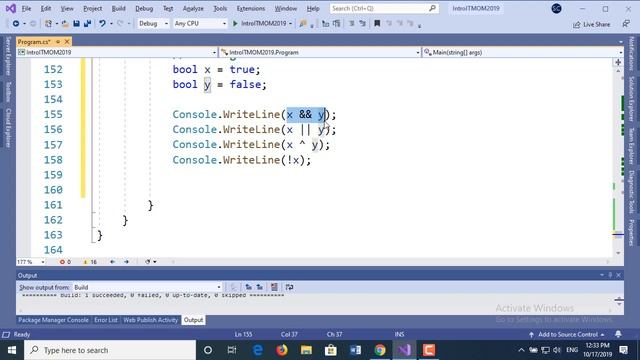Pin the Program.cs tab

pos(58,42)
